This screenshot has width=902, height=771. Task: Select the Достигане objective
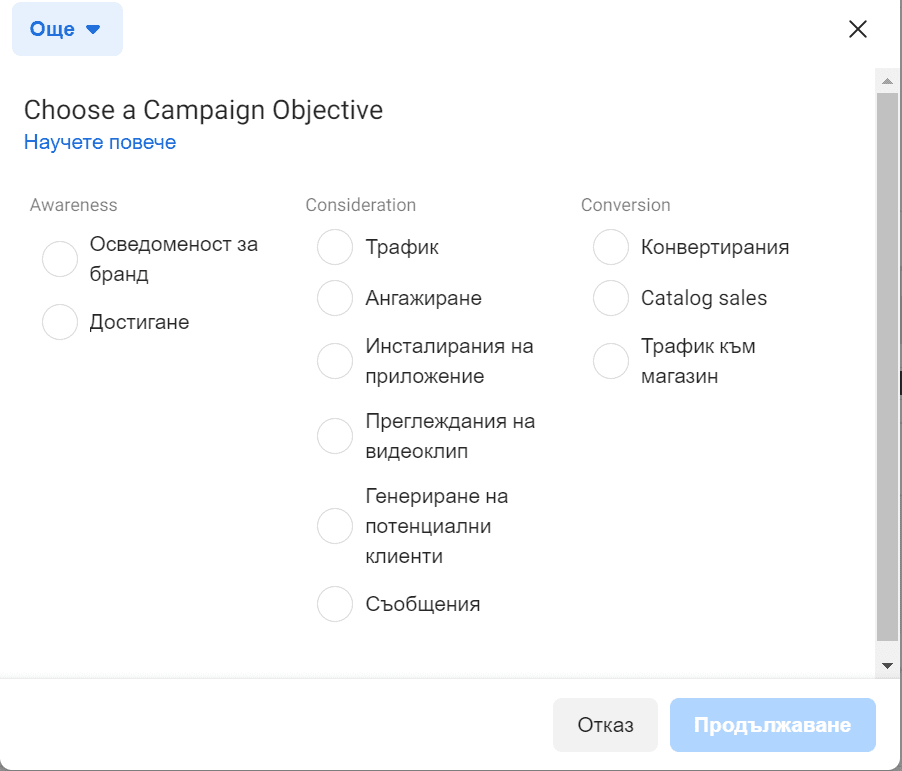point(60,321)
